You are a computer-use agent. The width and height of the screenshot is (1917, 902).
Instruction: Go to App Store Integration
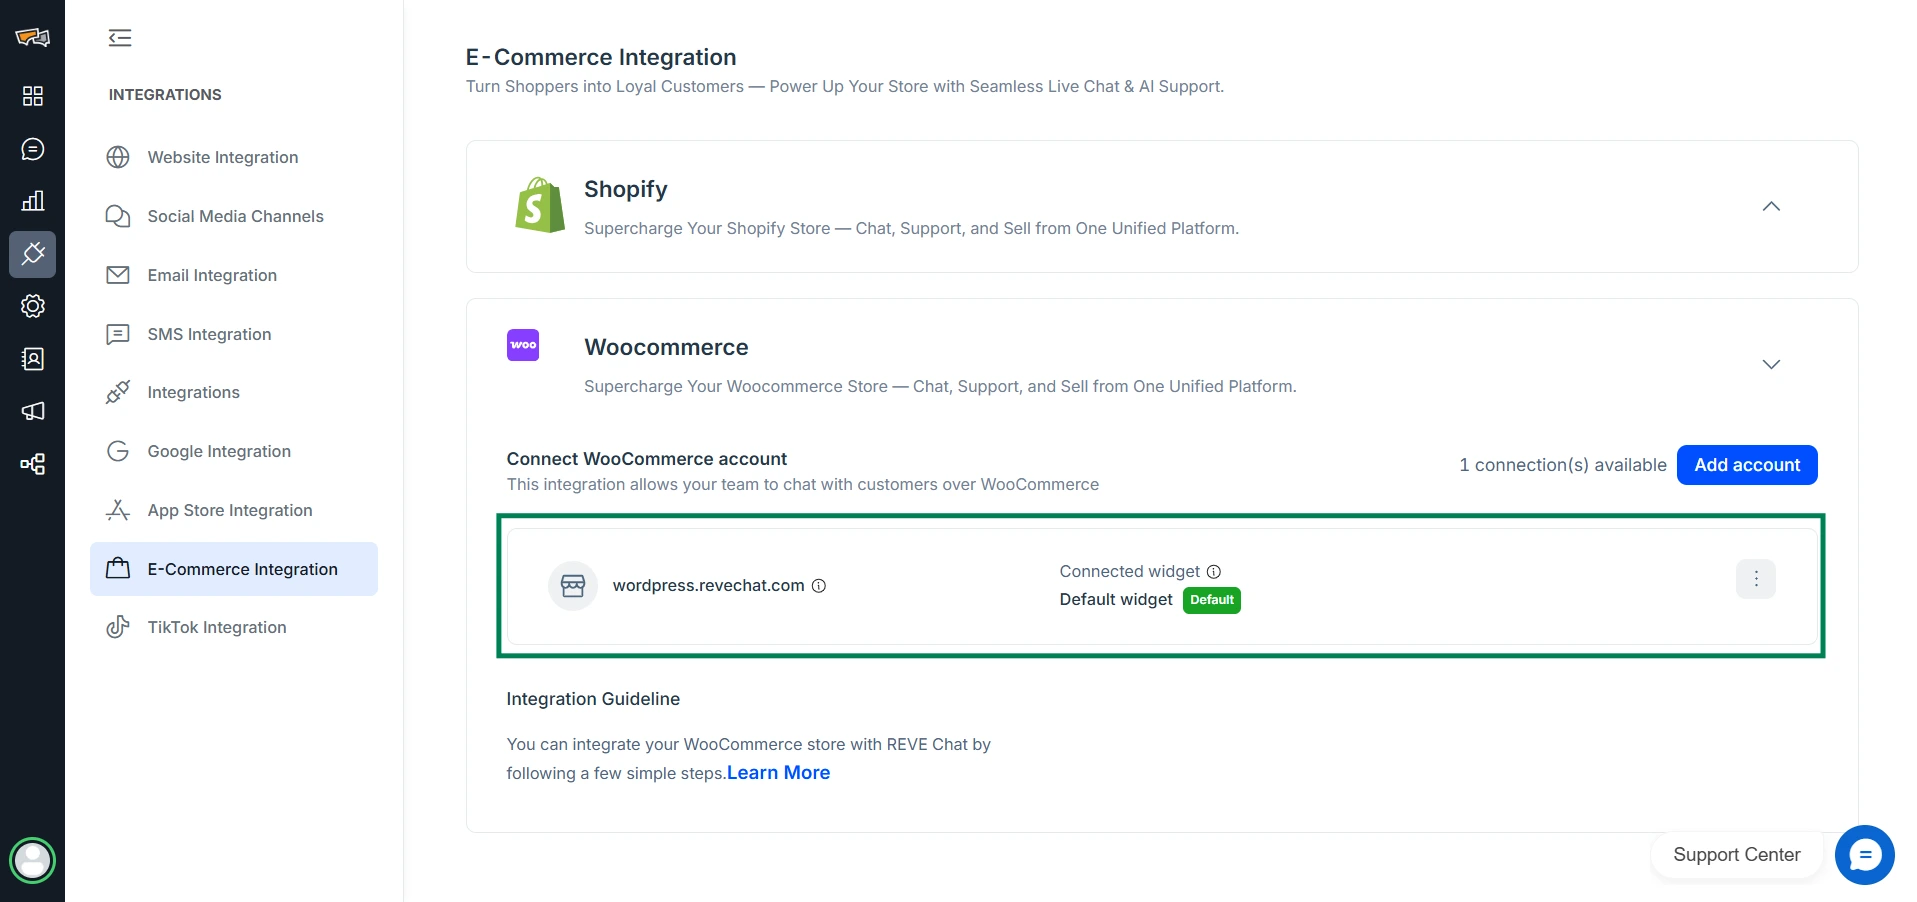pos(234,510)
